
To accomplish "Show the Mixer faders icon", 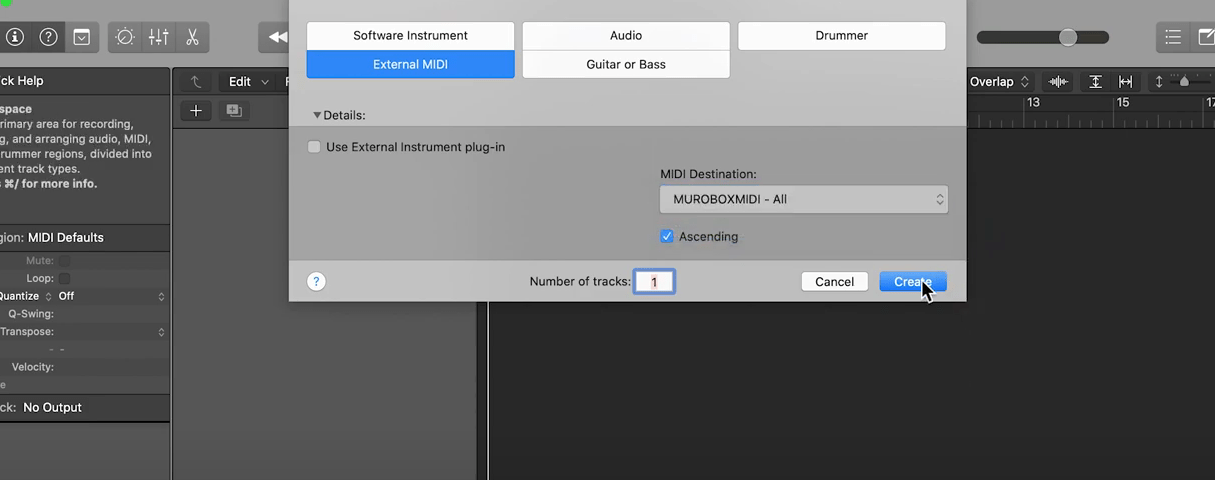I will point(159,37).
